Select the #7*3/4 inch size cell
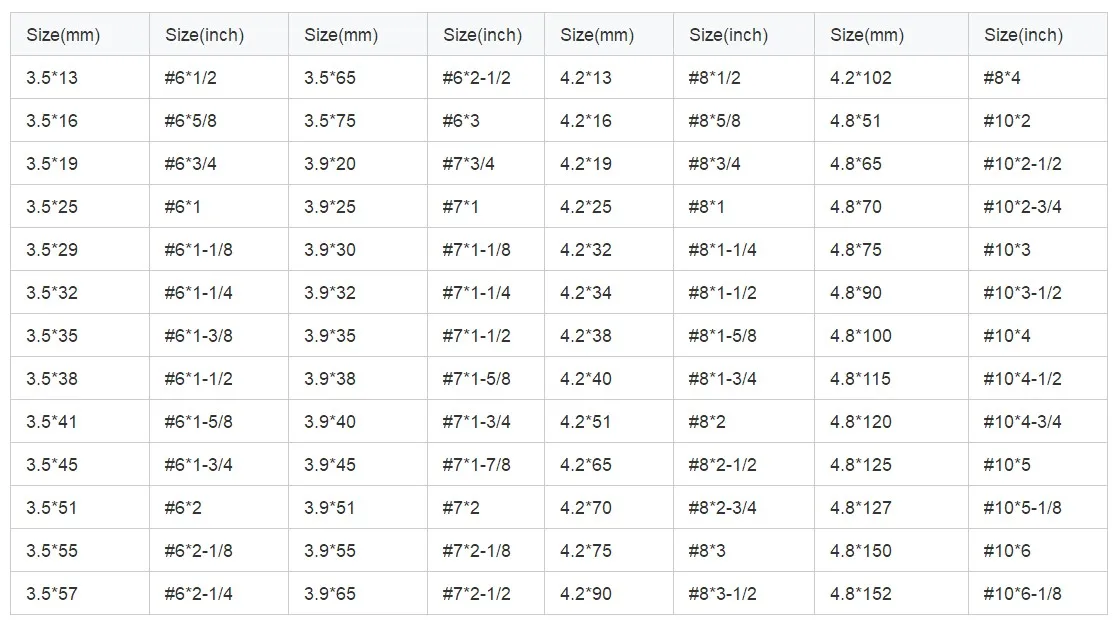 pos(469,164)
